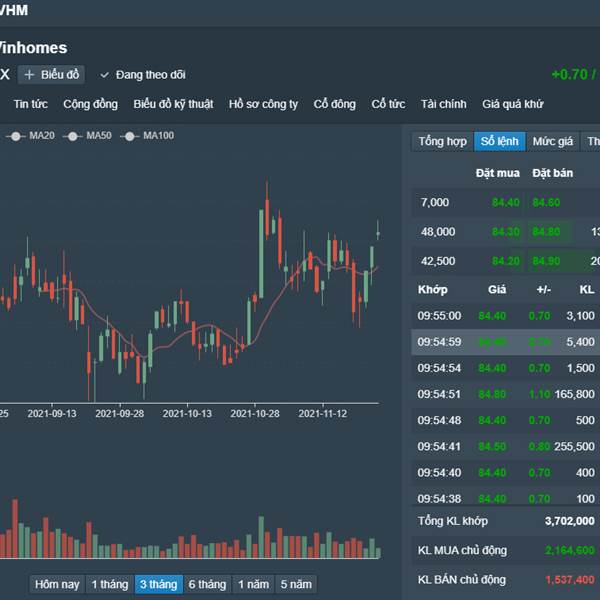600x600 pixels.
Task: Click the Tổng KL khớp value 3,702,000
Action: point(570,521)
